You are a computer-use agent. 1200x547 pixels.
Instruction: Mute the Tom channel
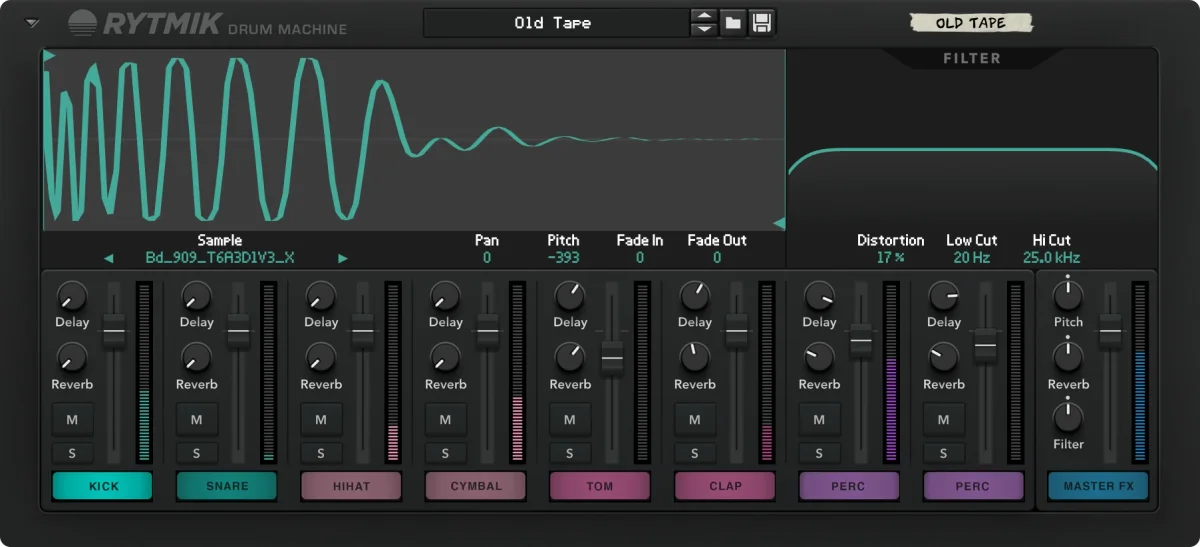pyautogui.click(x=570, y=419)
